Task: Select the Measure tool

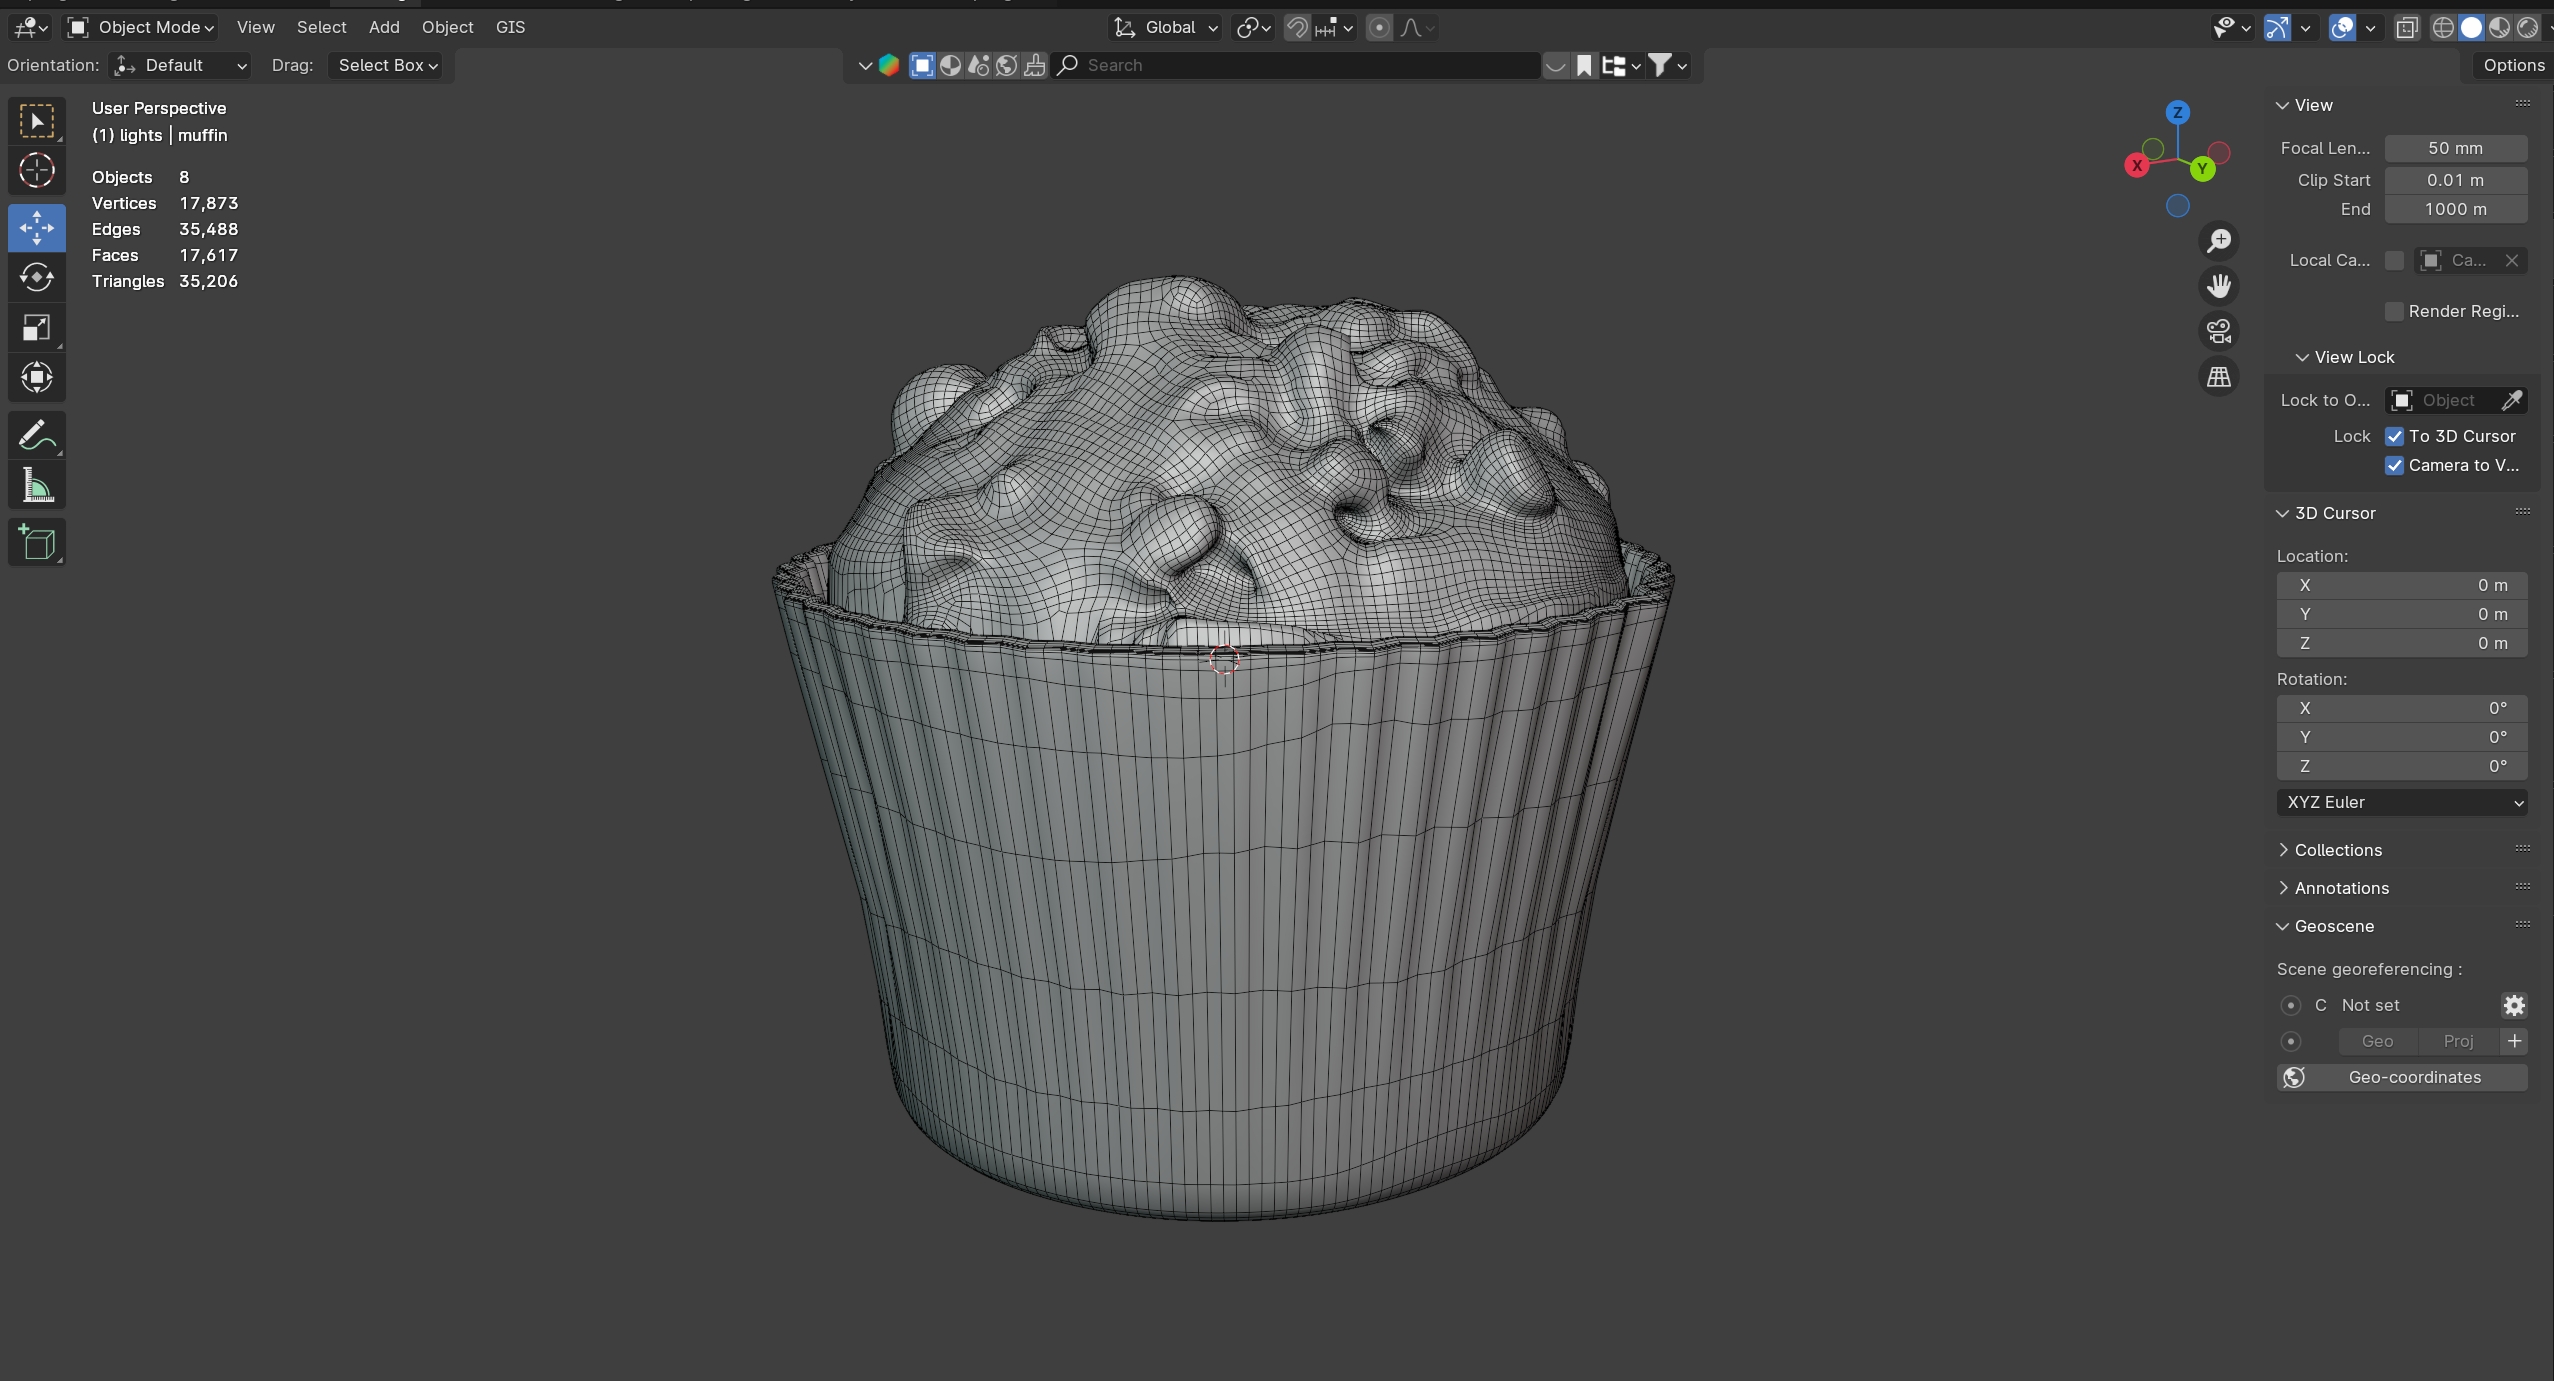Action: pos(37,487)
